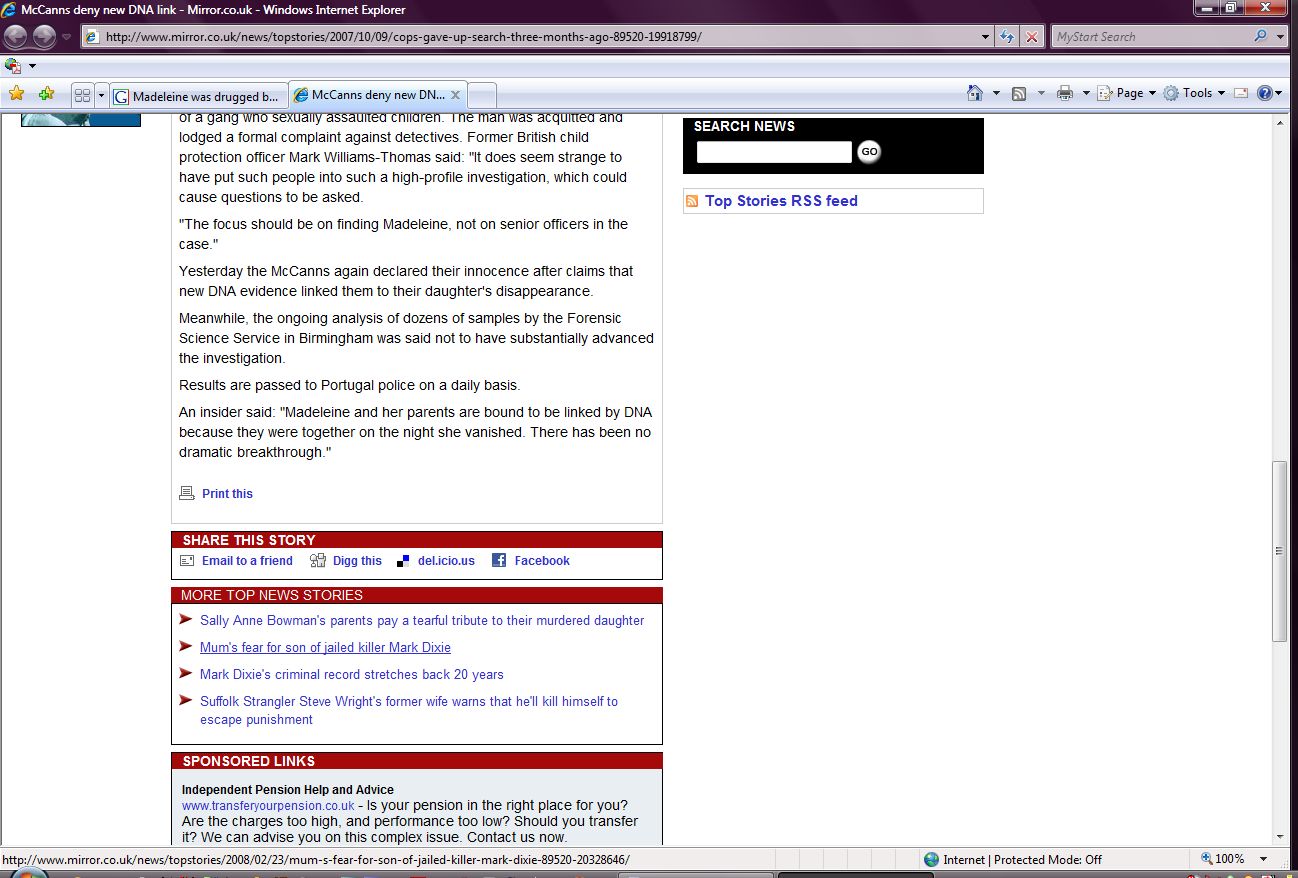Open 'Mark Dixie's criminal record' story link
Viewport: 1298px width, 878px height.
click(351, 675)
